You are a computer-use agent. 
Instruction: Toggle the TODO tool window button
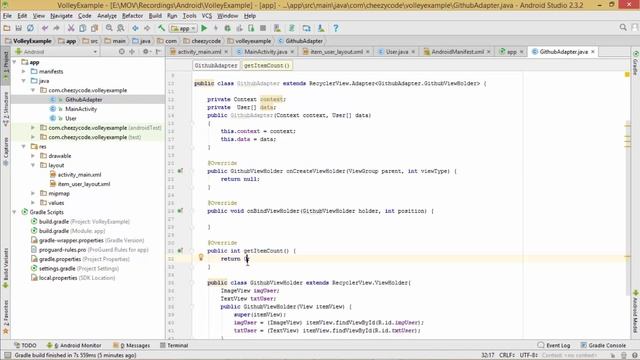tap(25, 345)
